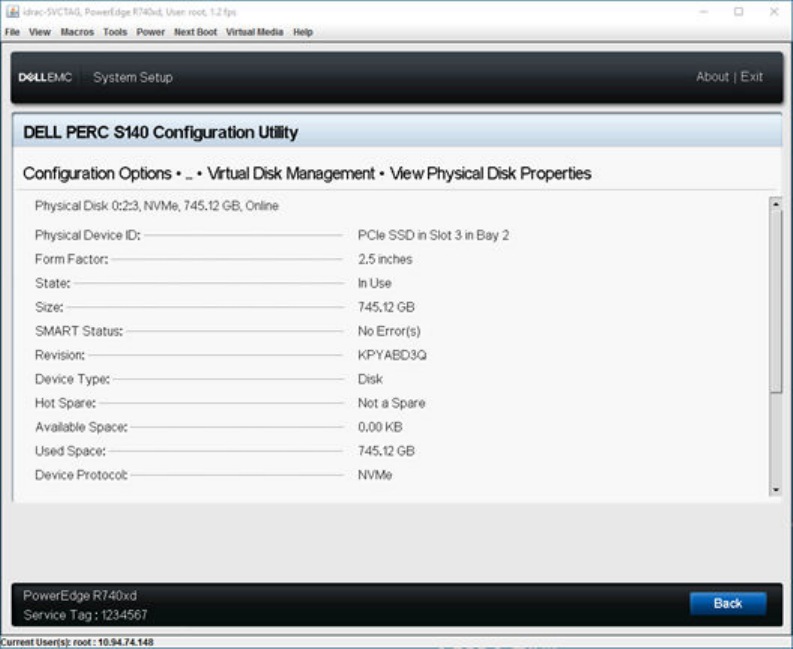Click the vertical scrollbar thumb
The height and width of the screenshot is (649, 793).
point(775,301)
